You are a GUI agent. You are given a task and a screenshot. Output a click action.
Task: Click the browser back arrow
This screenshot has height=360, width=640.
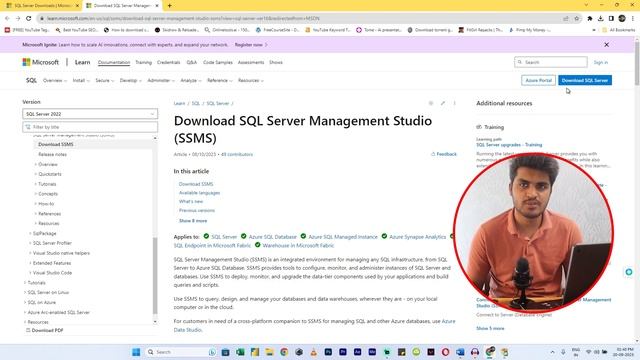[x=7, y=18]
